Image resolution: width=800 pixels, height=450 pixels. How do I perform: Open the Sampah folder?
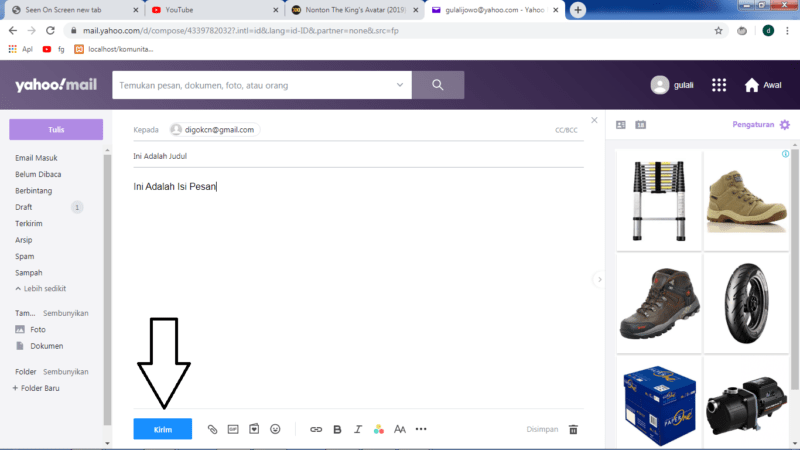[29, 272]
